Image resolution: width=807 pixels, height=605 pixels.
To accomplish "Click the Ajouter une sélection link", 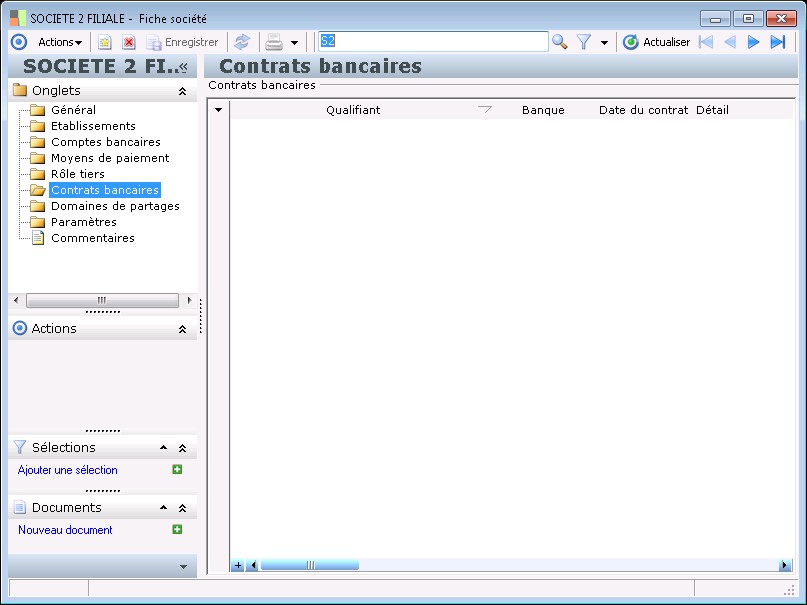I will (x=67, y=470).
